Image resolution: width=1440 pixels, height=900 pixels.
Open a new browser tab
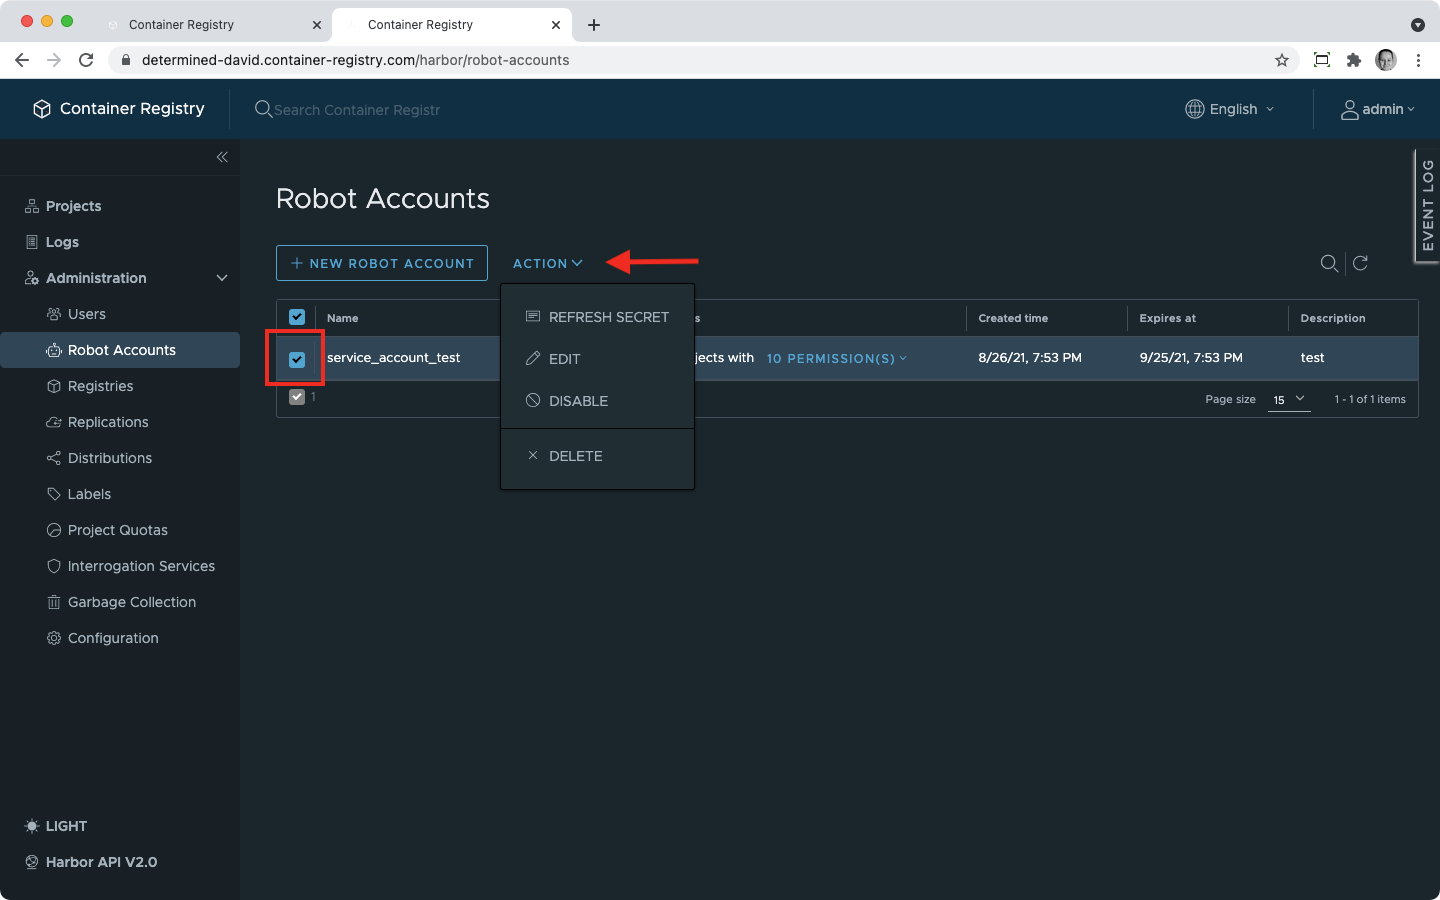(594, 25)
